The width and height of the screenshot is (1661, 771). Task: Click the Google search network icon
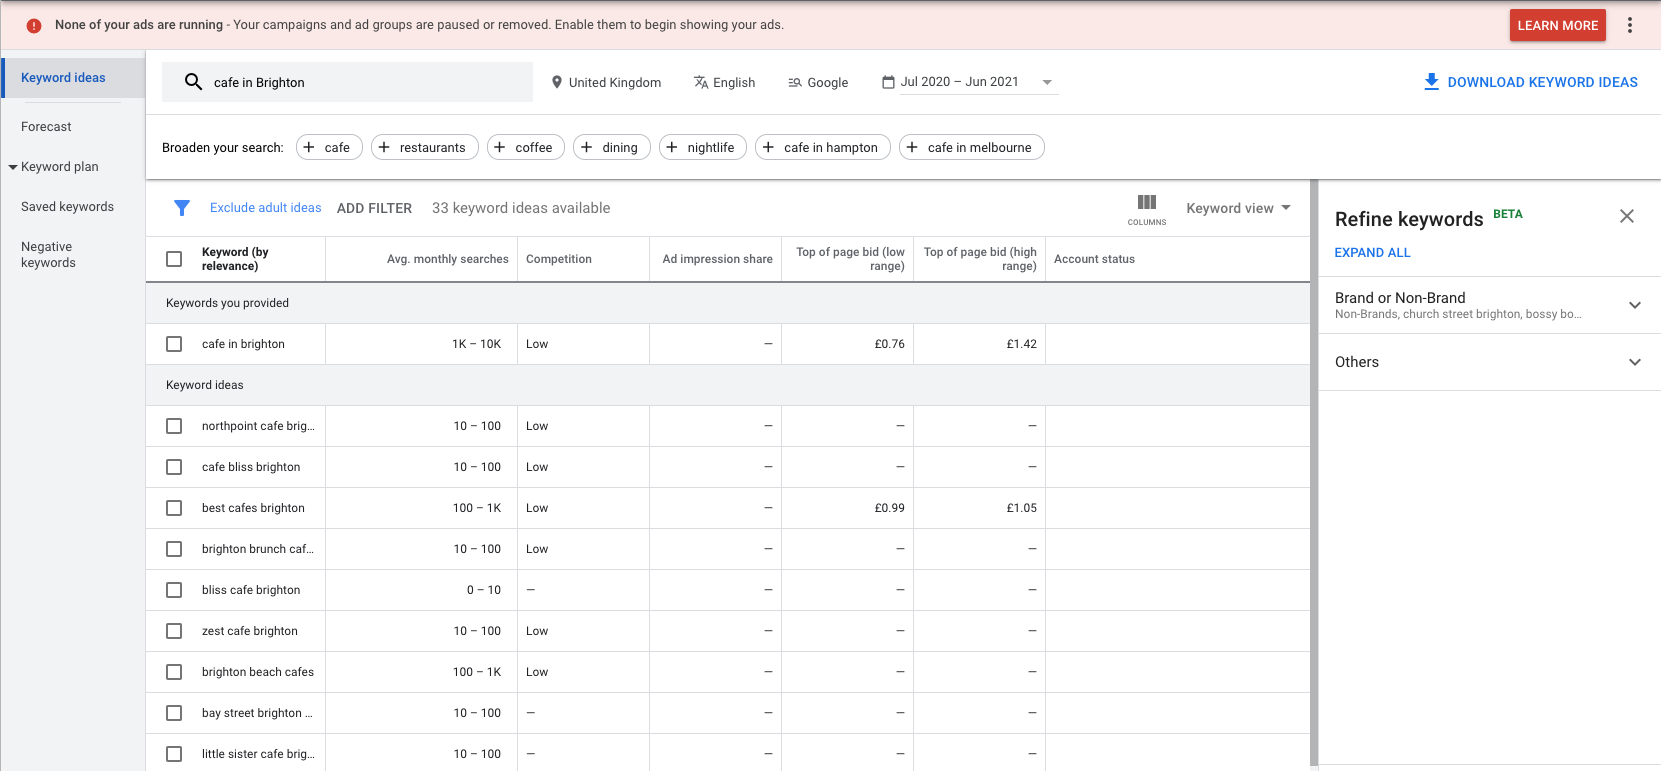[x=795, y=83]
